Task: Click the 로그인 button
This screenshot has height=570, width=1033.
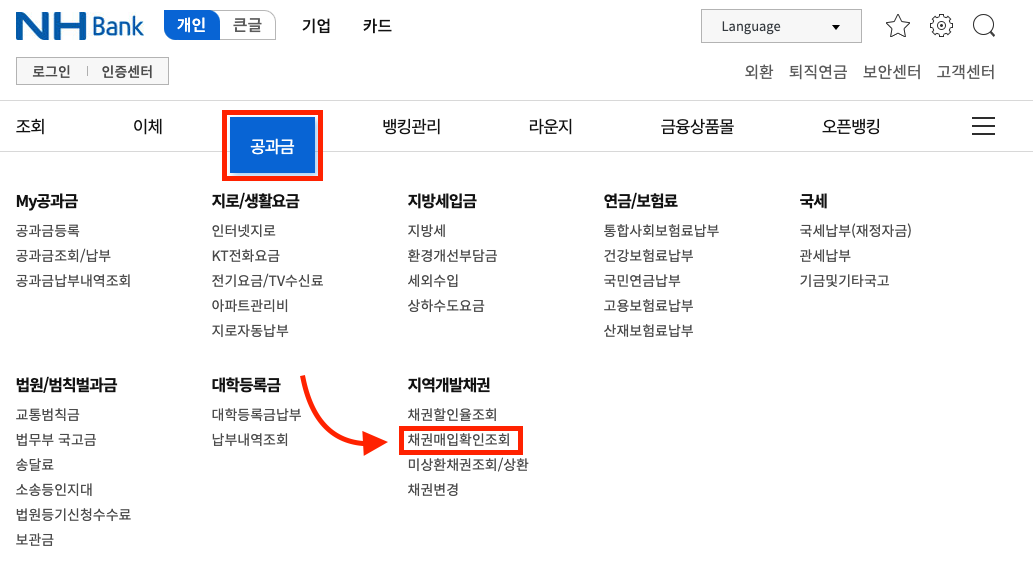Action: [51, 71]
